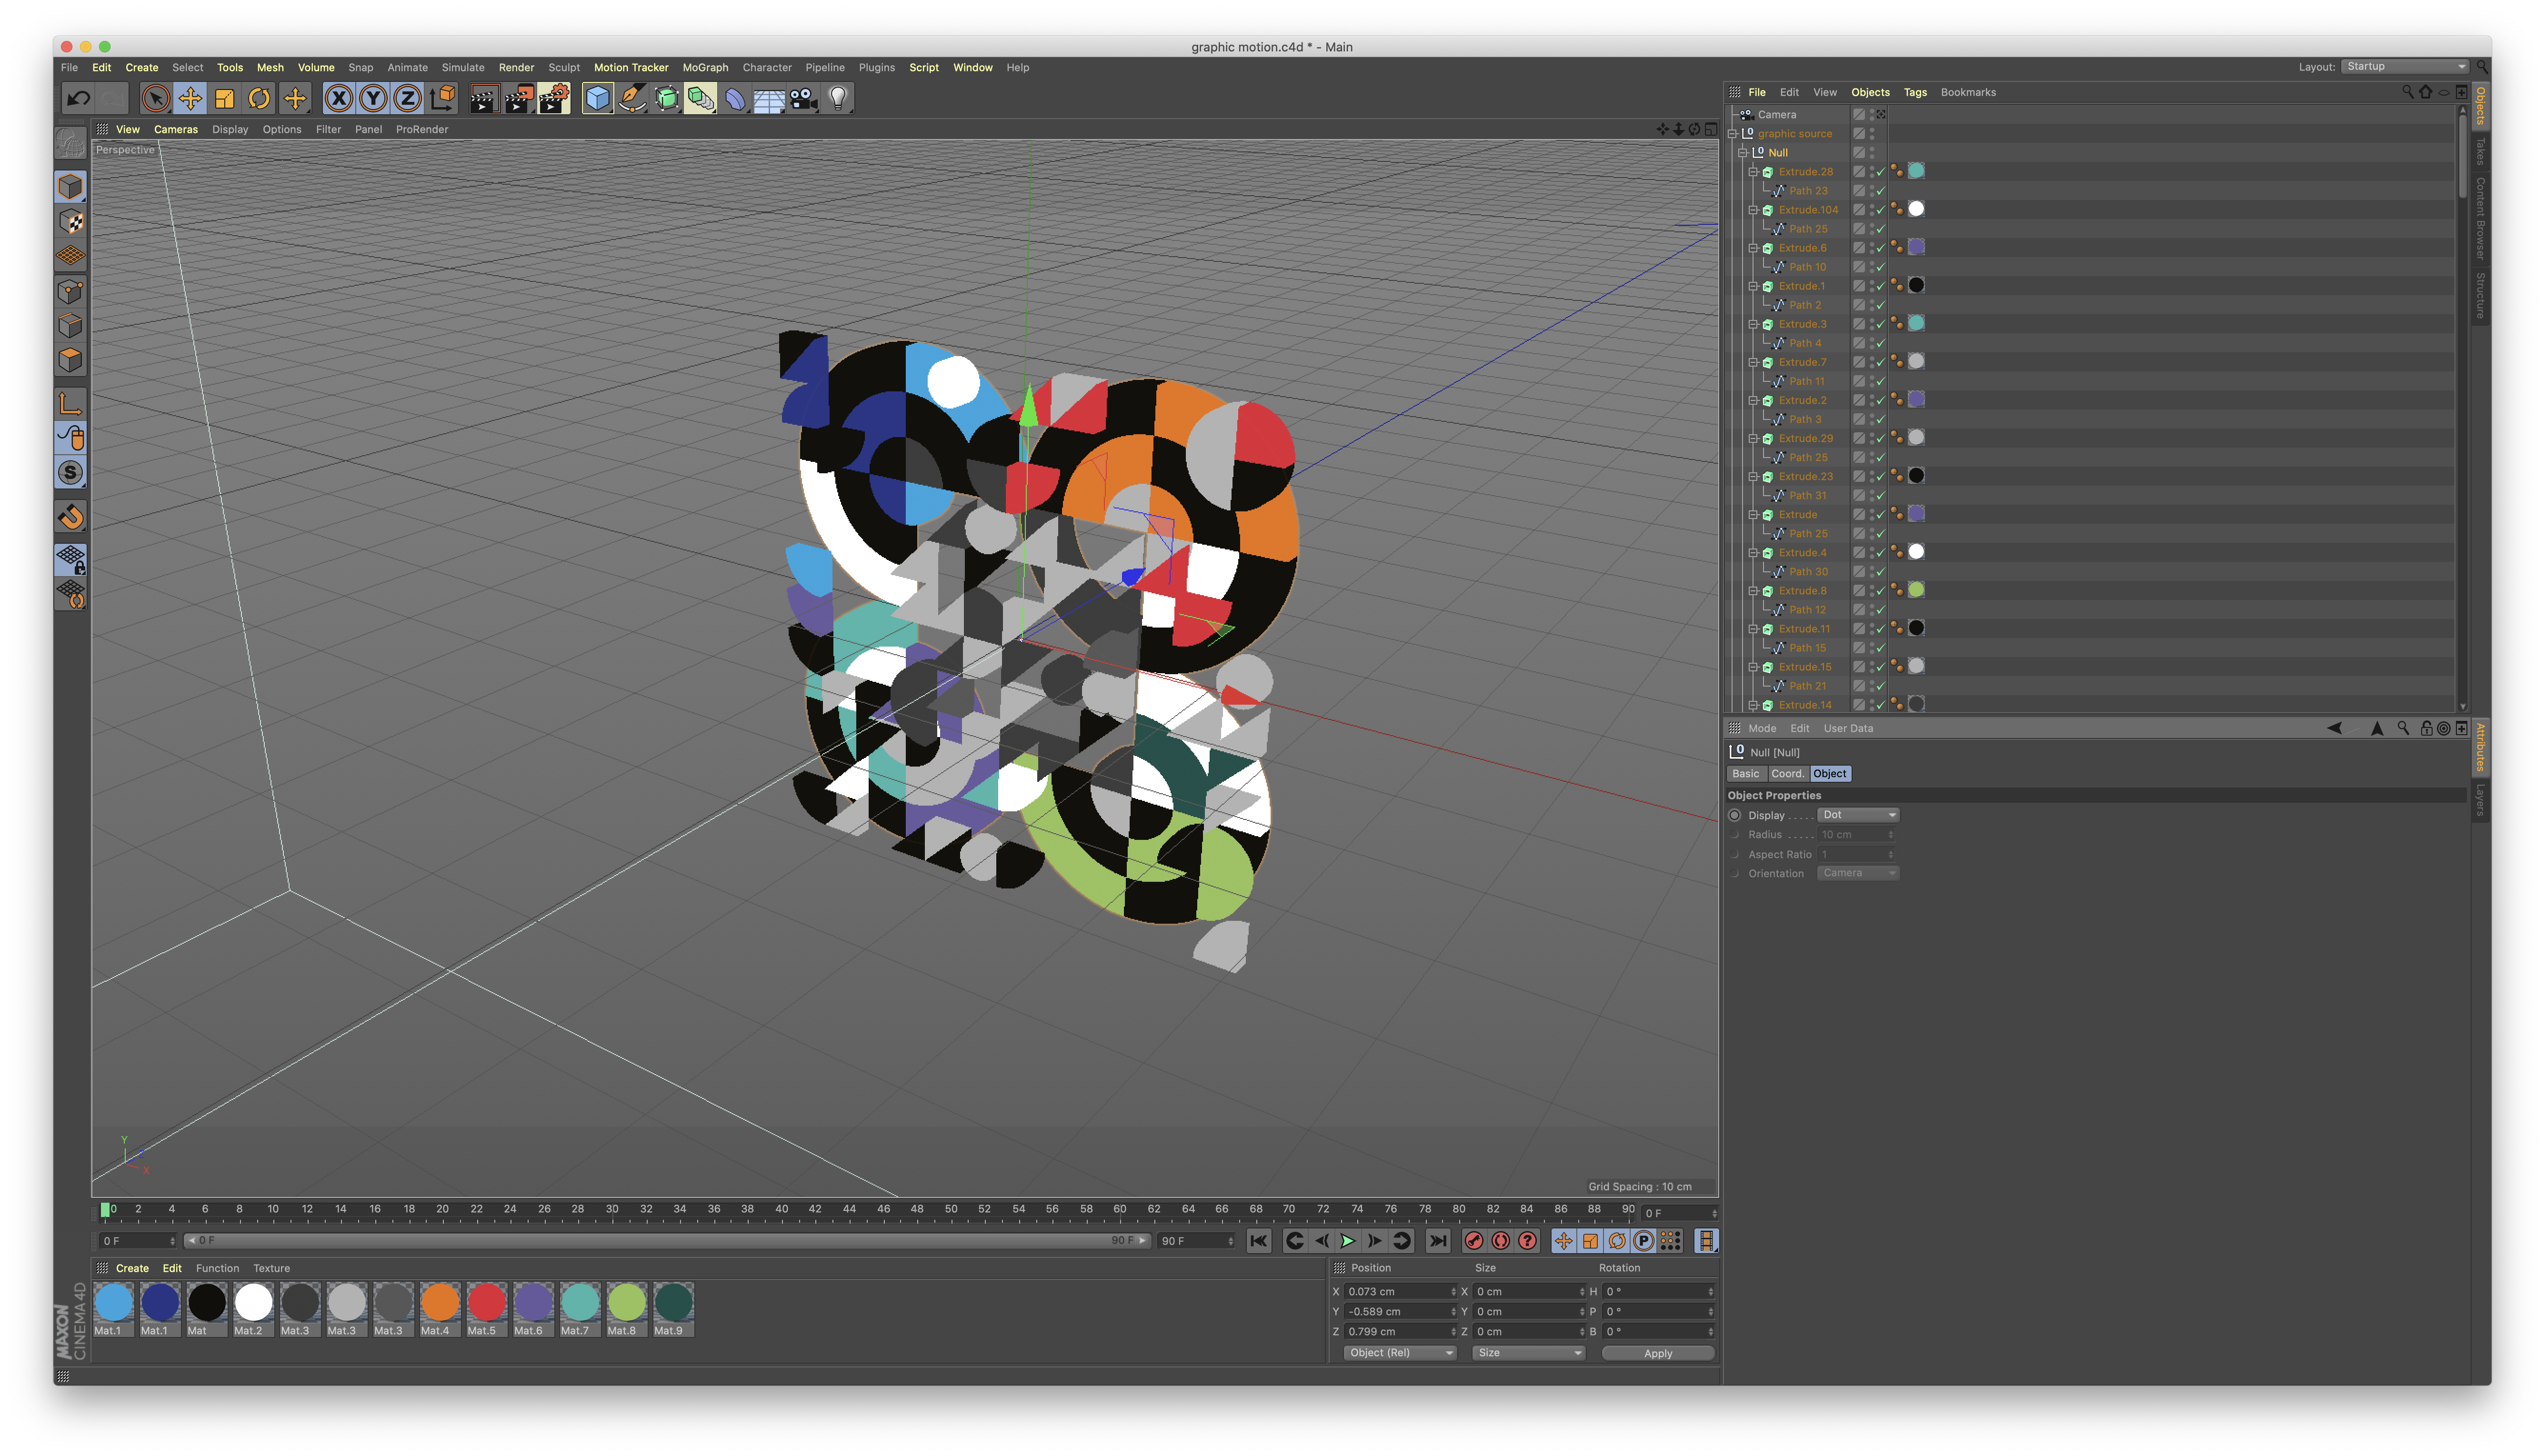This screenshot has height=1456, width=2545.
Task: Add a Light object from toolbar
Action: click(x=838, y=98)
